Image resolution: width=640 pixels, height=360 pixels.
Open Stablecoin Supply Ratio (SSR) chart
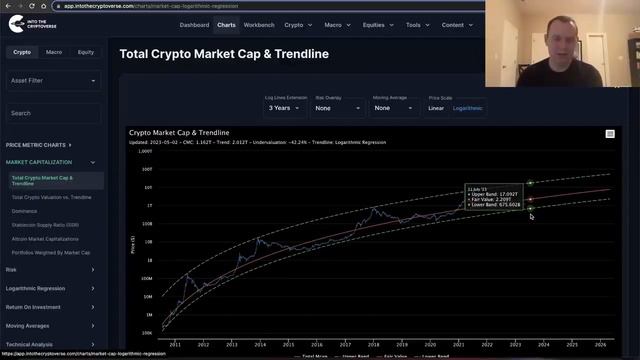point(45,225)
